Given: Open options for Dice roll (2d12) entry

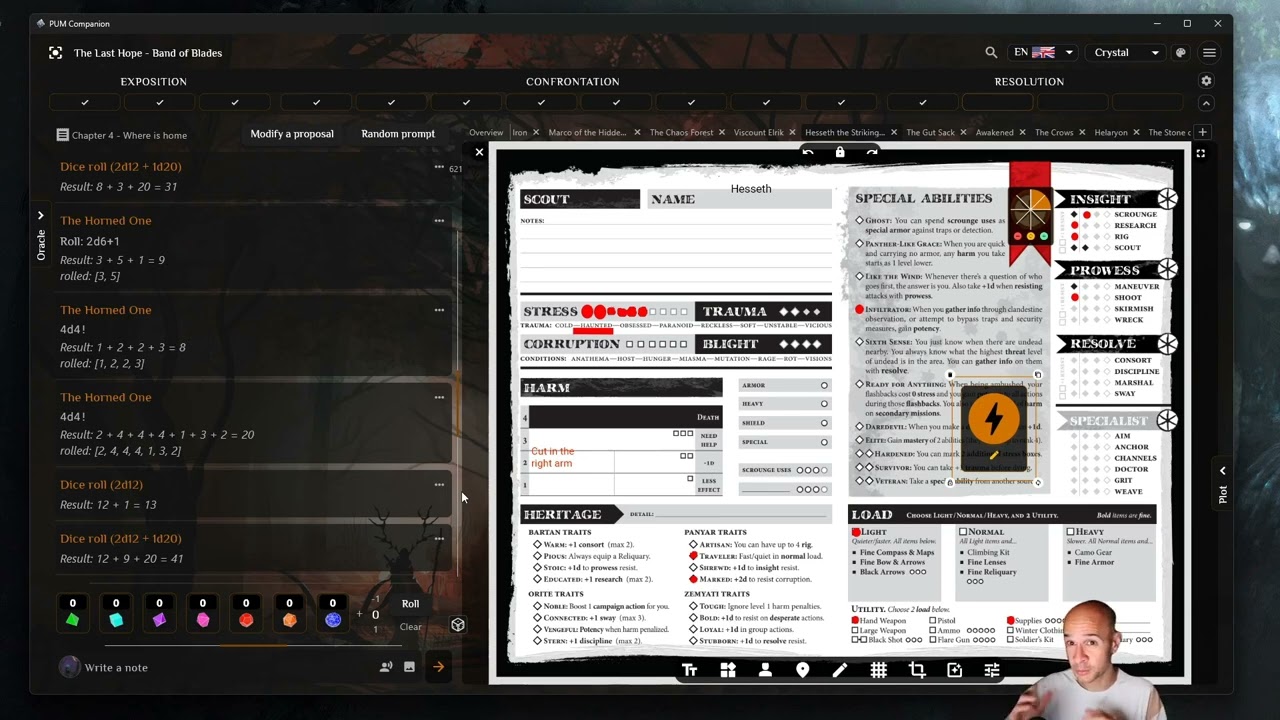Looking at the screenshot, I should 439,485.
